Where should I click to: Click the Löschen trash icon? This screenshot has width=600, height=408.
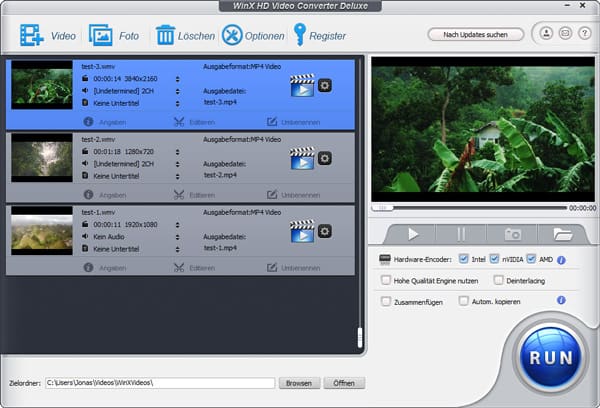[x=165, y=35]
